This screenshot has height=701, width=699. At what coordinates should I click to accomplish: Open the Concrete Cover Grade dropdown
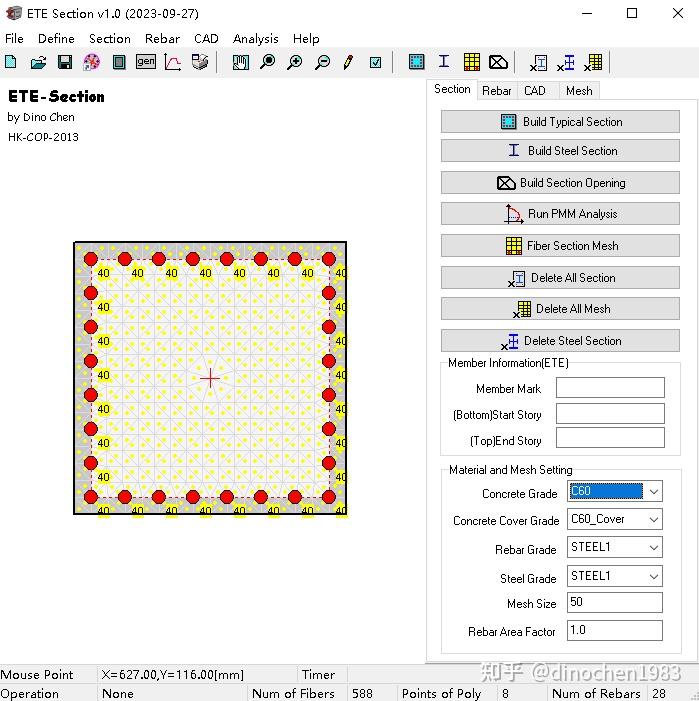coord(615,519)
